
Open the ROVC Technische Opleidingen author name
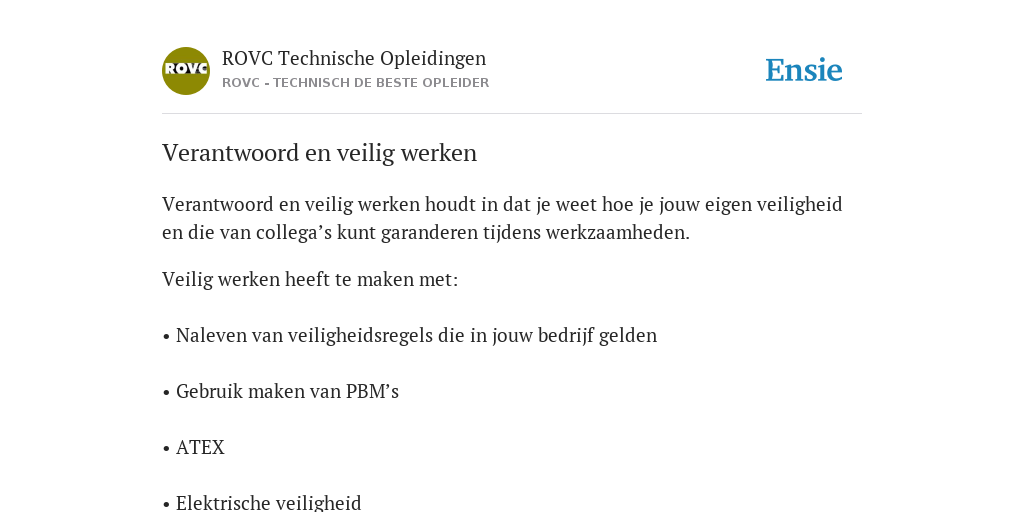tap(354, 58)
